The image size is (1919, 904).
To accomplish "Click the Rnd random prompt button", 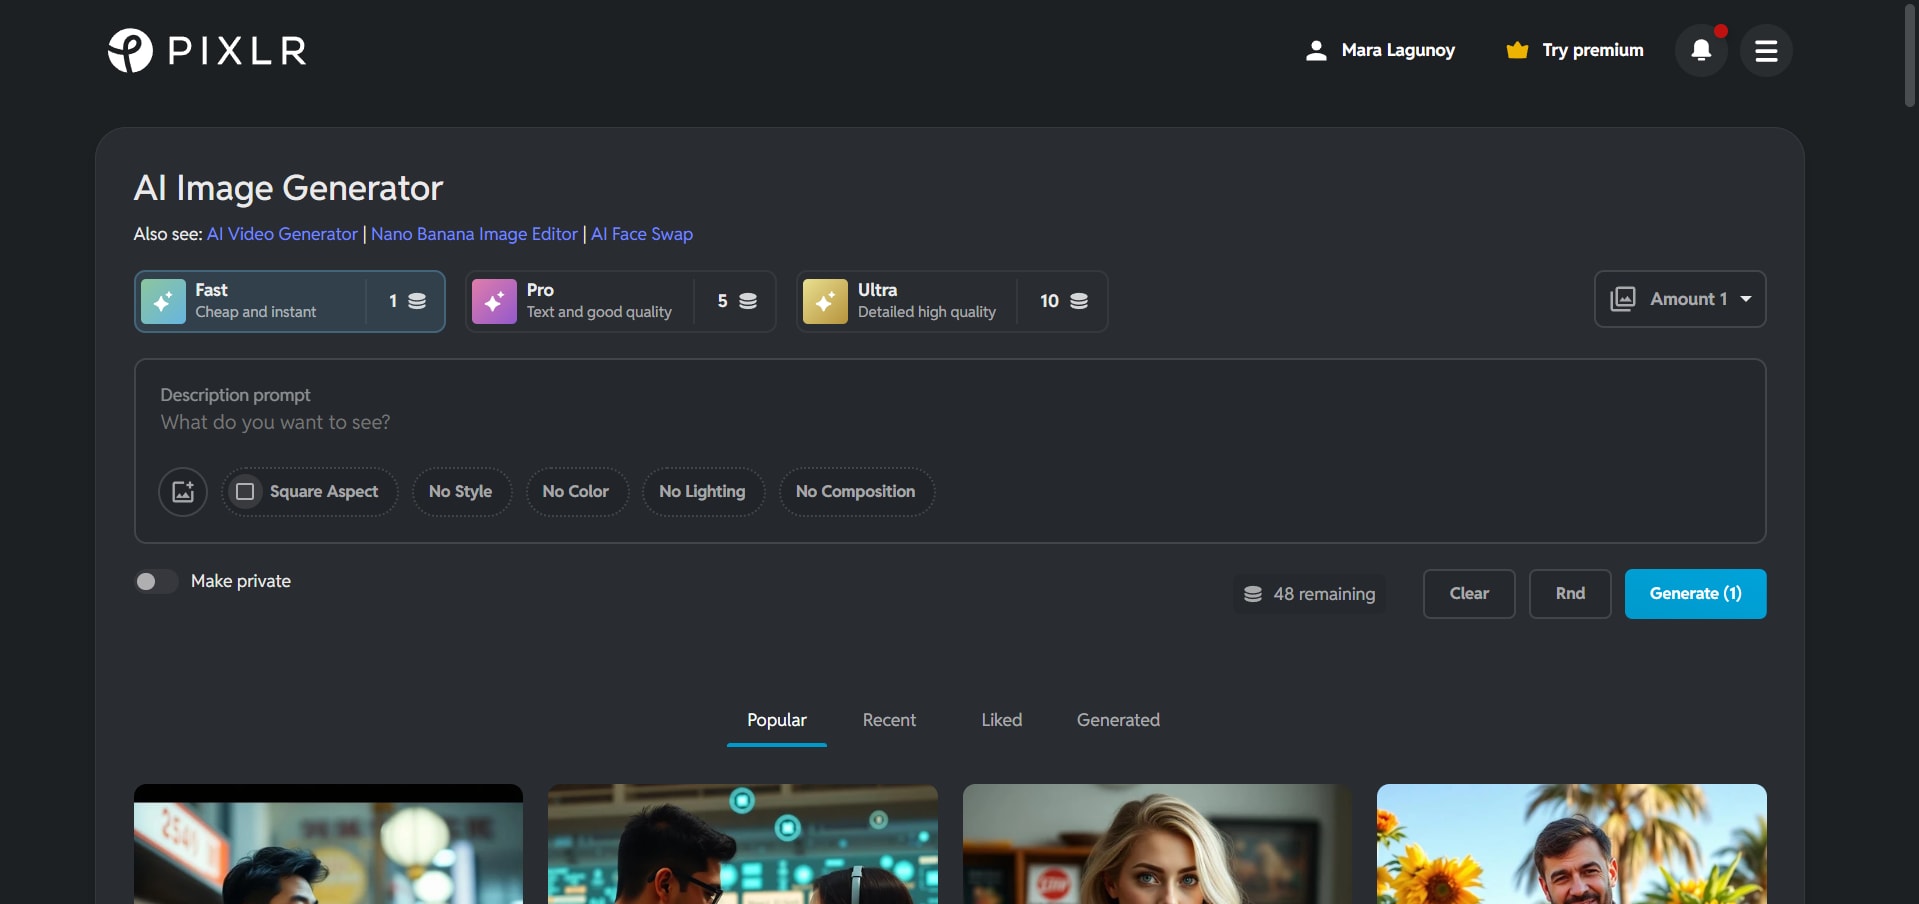I will pos(1570,594).
